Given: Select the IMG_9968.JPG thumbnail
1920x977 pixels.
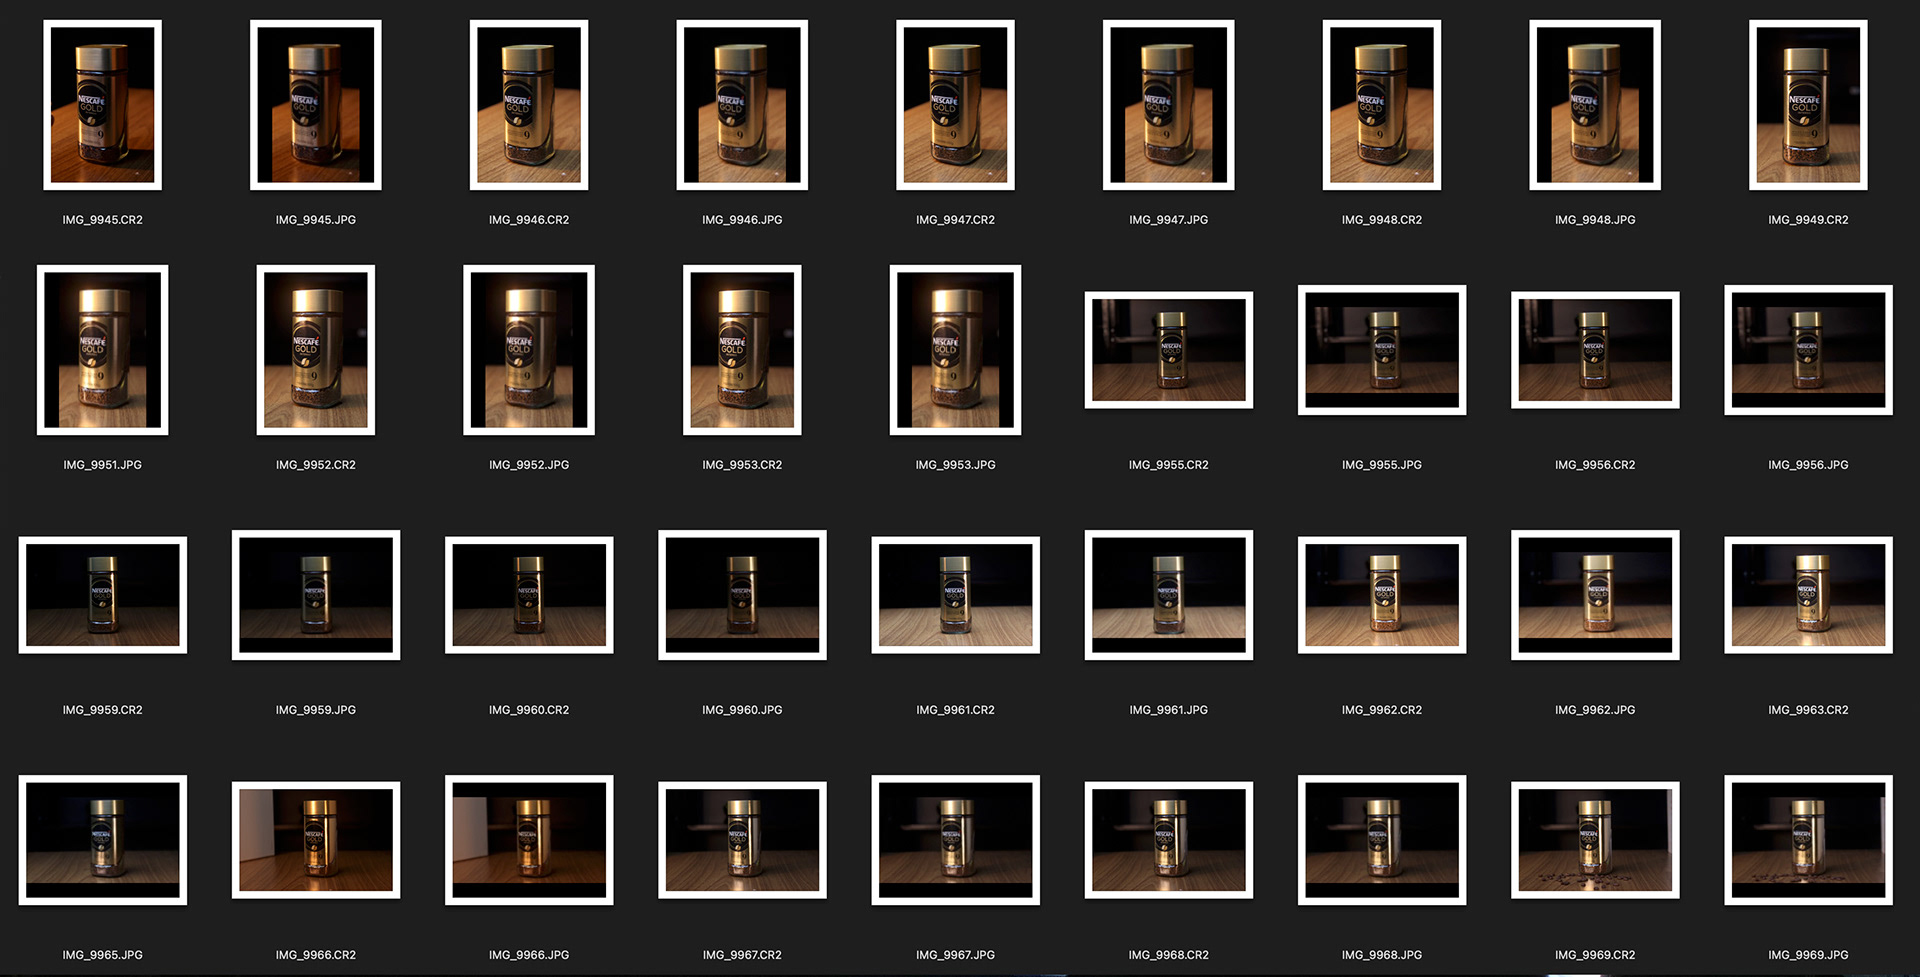Looking at the screenshot, I should pos(1382,840).
